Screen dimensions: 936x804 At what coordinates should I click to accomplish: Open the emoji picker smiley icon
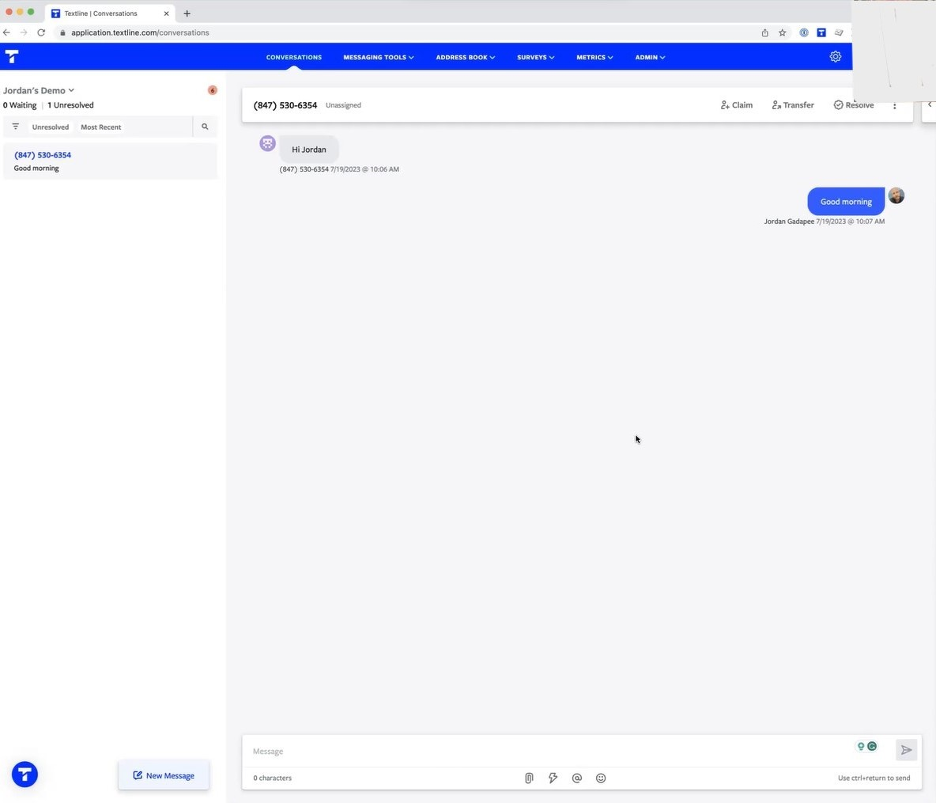(x=601, y=778)
